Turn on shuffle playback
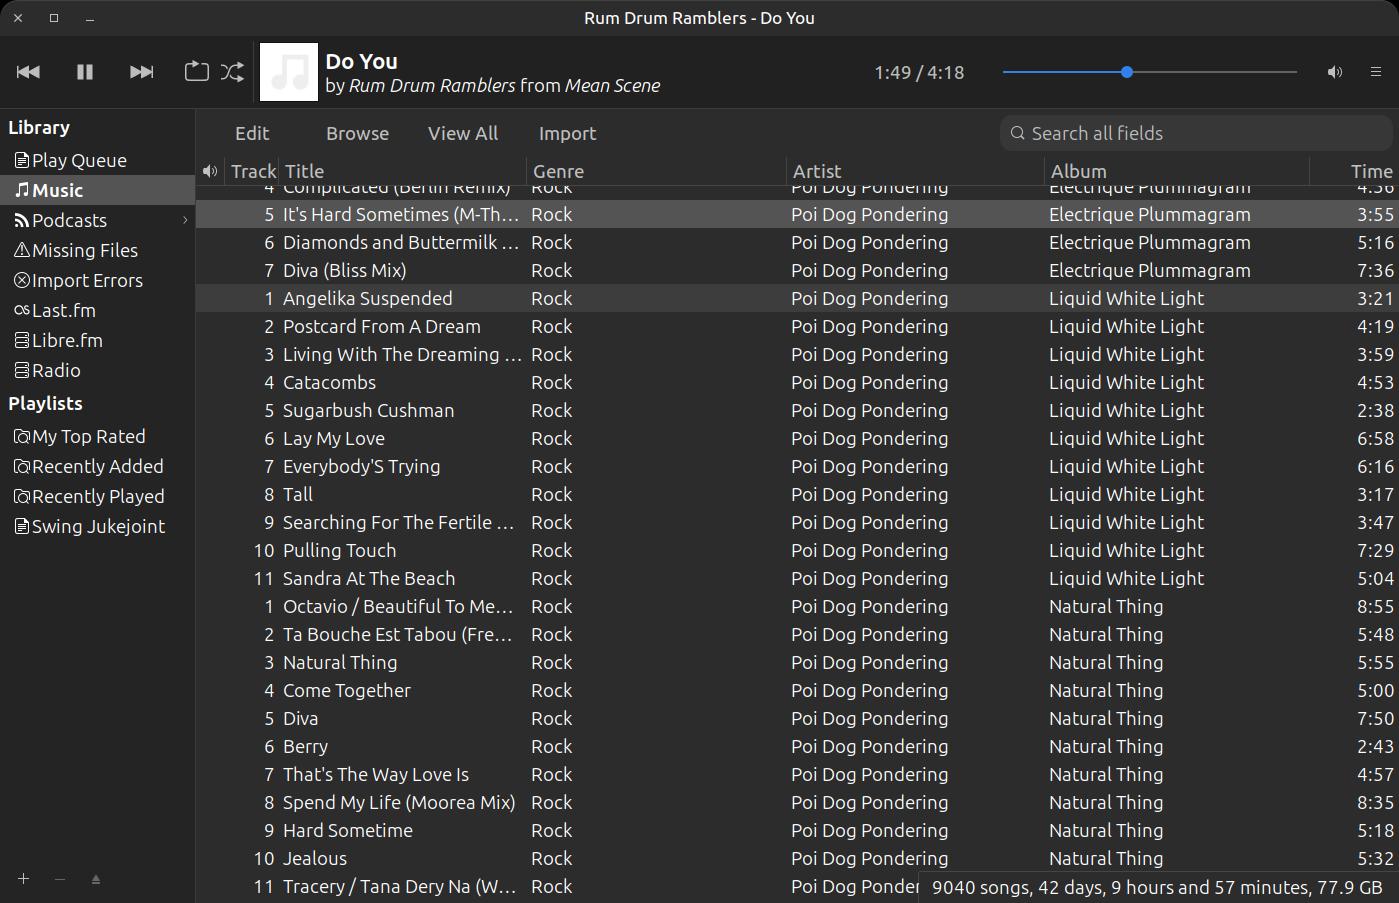Viewport: 1399px width, 903px height. [232, 72]
